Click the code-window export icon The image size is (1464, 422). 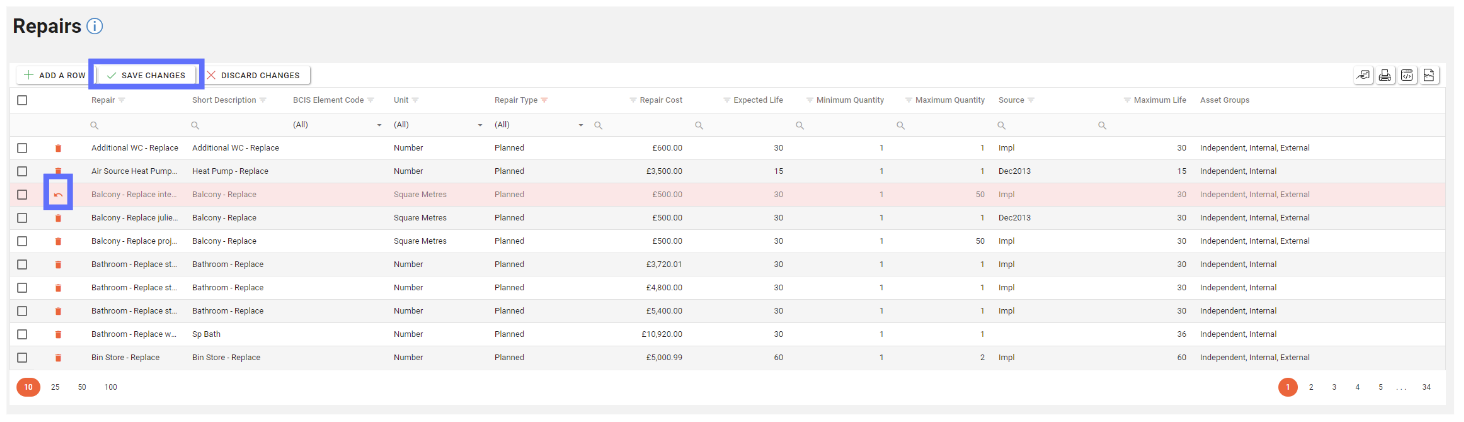pyautogui.click(x=1407, y=75)
